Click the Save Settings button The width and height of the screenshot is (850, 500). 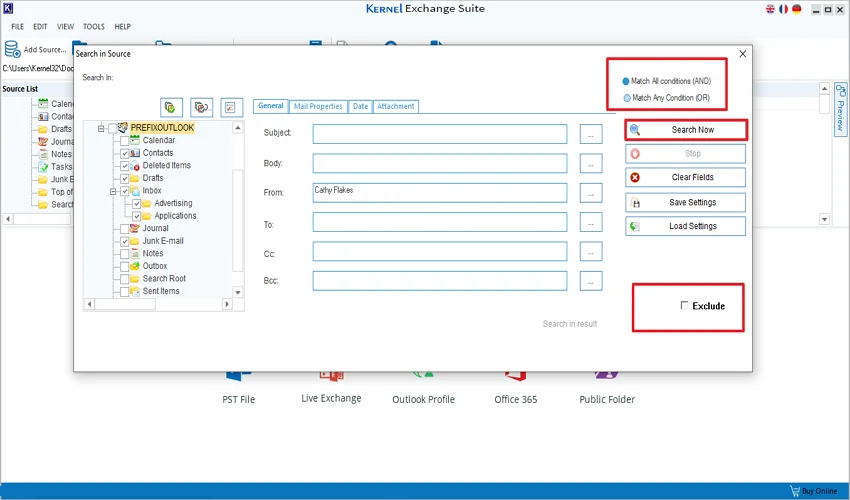[686, 202]
